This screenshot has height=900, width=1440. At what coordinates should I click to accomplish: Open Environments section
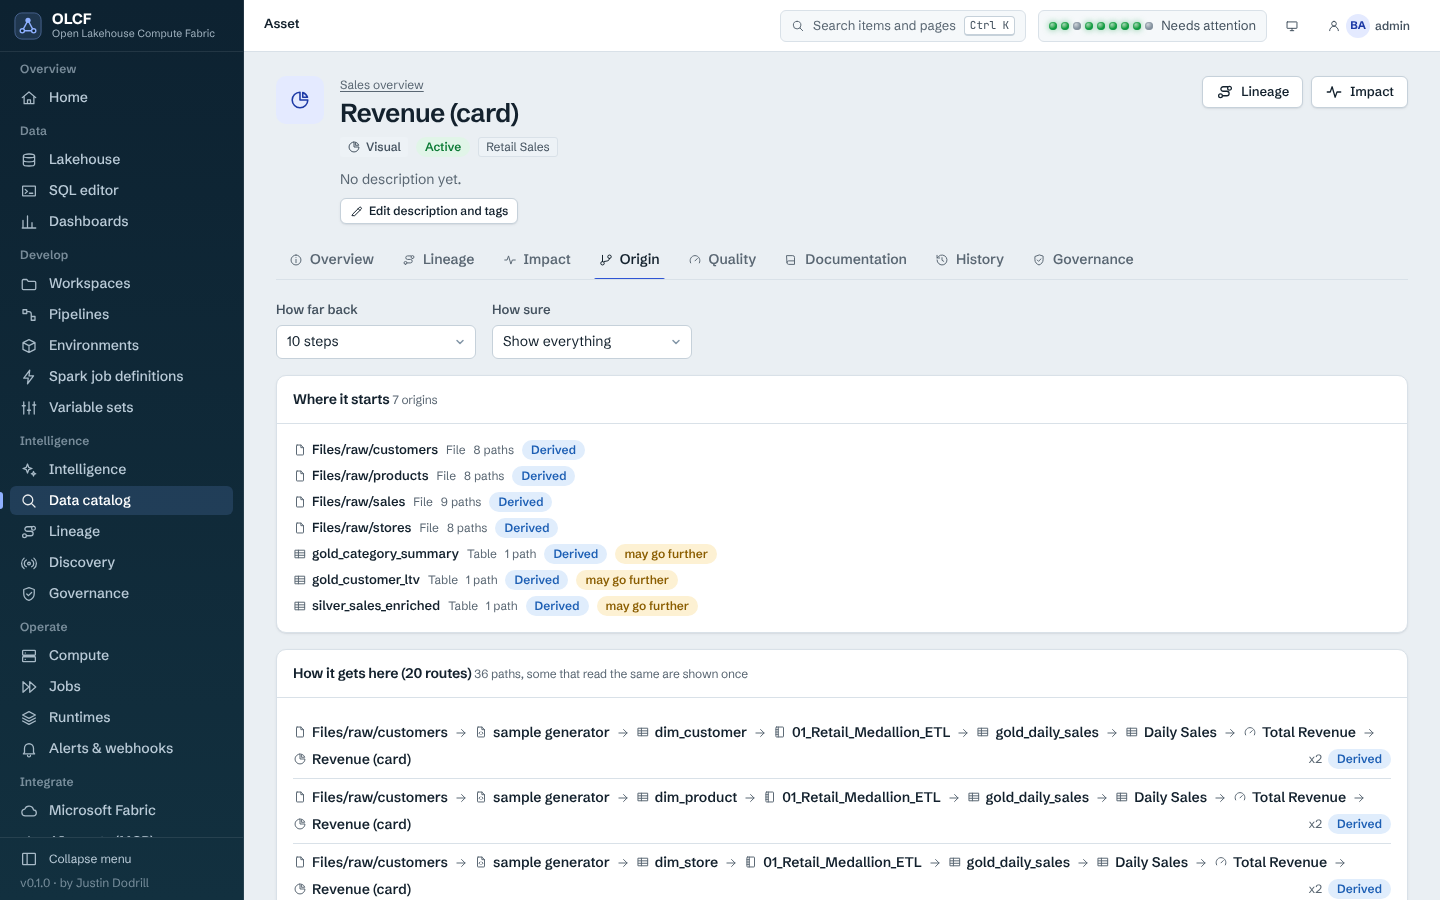click(x=121, y=345)
